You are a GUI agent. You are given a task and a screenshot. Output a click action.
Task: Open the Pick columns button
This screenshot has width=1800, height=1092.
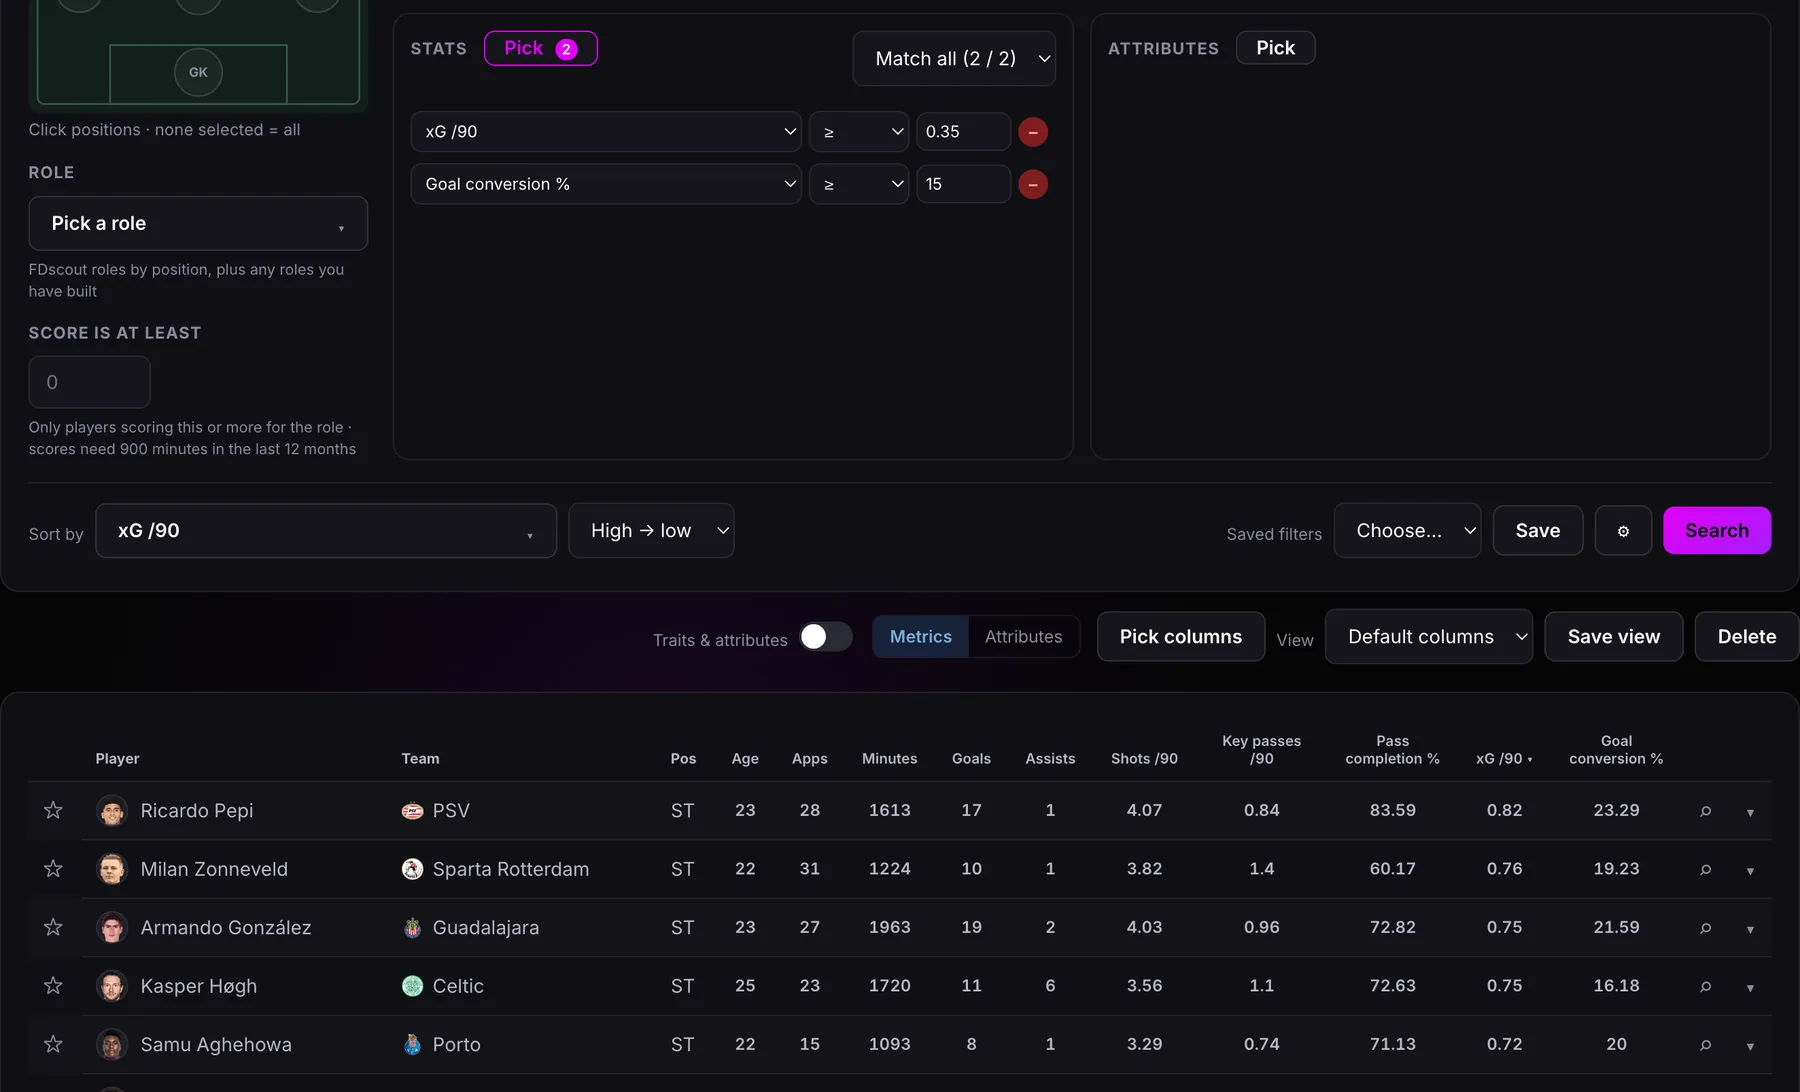click(x=1181, y=636)
